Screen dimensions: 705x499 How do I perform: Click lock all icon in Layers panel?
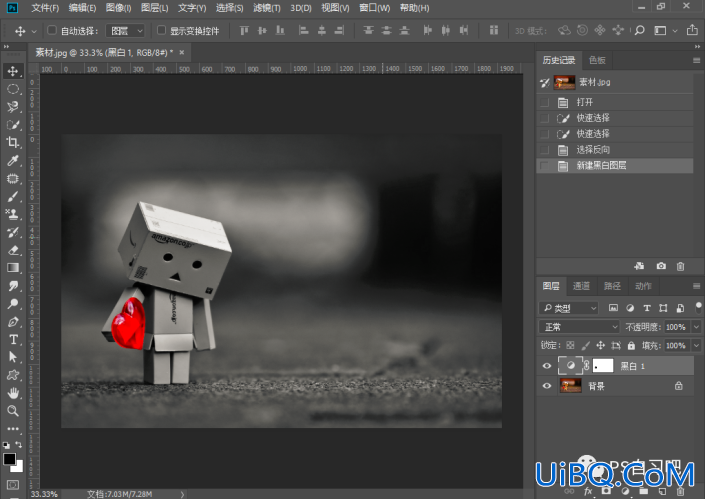pos(631,345)
